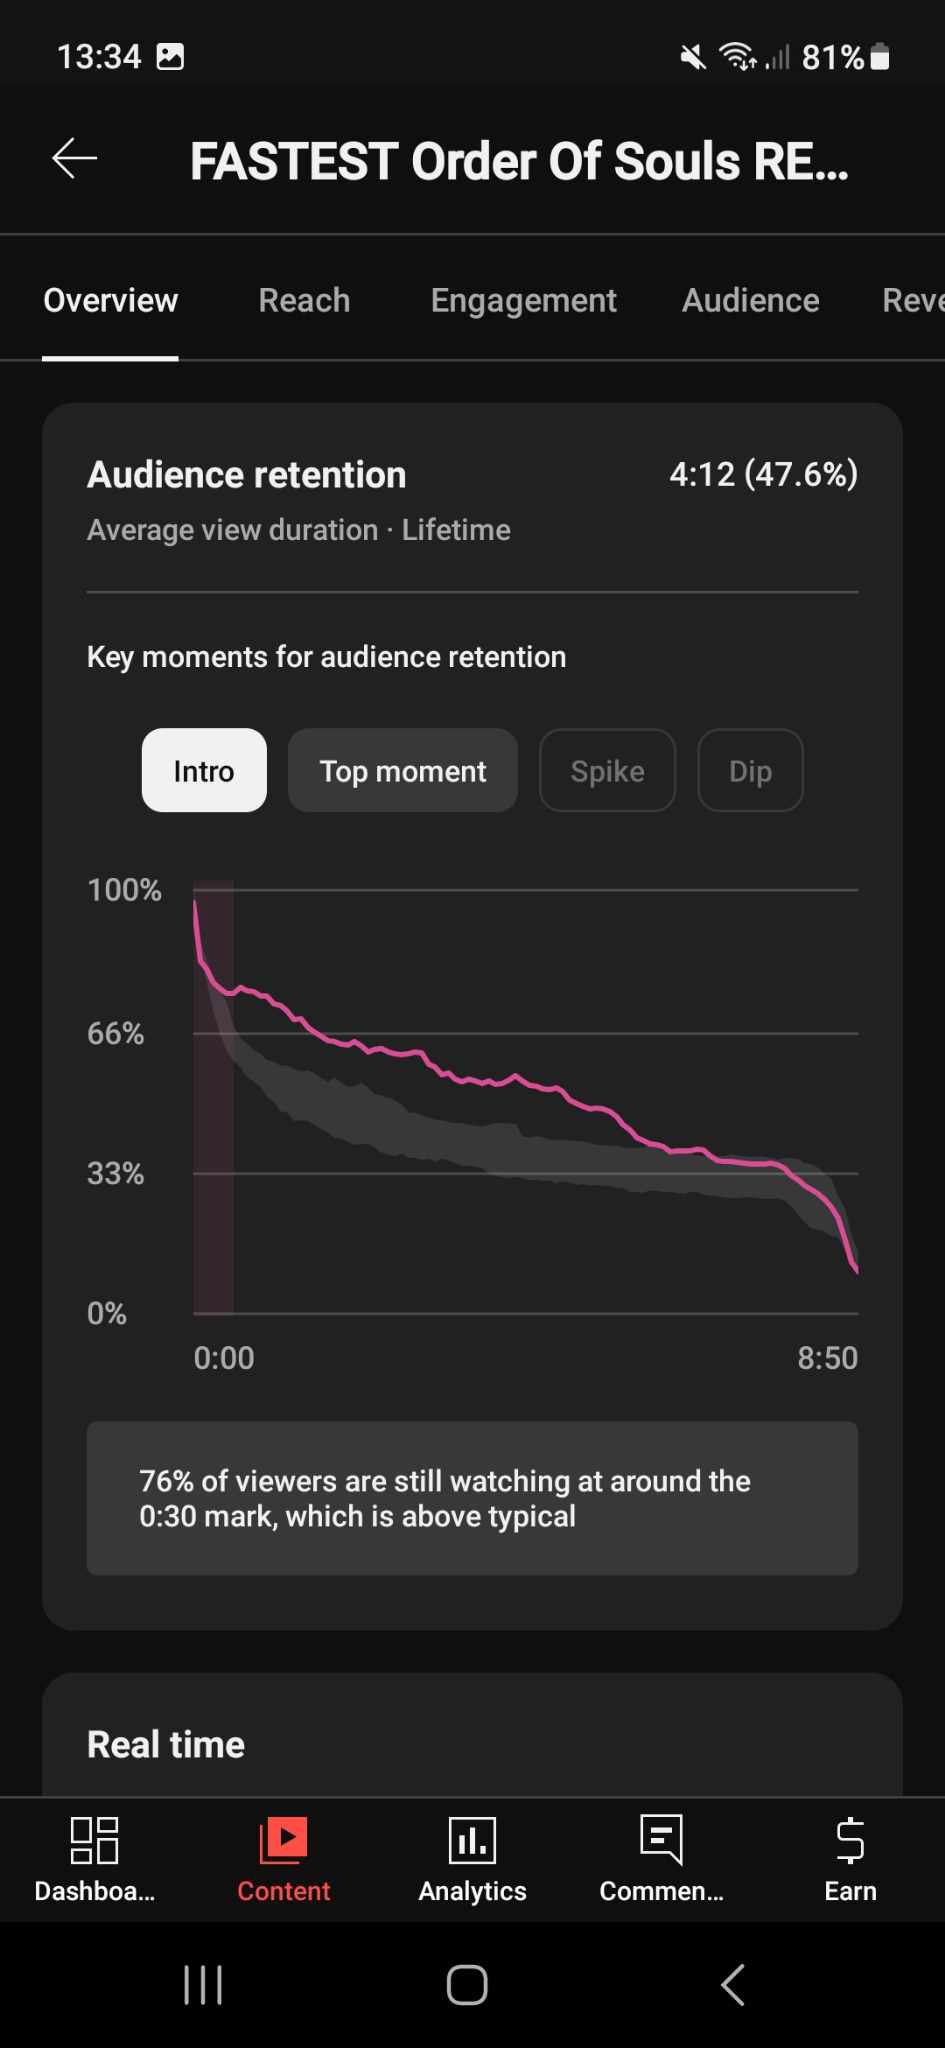Open the Real time card
Image resolution: width=945 pixels, height=2048 pixels.
pyautogui.click(x=166, y=1744)
